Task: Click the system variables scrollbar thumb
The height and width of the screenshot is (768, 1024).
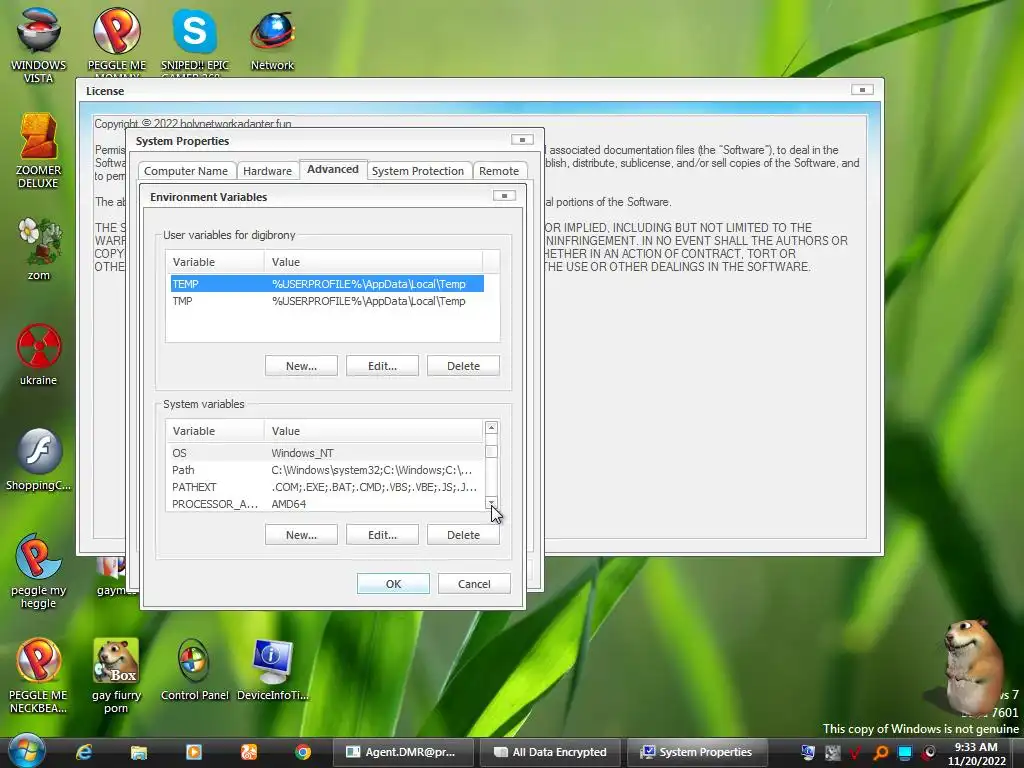Action: (x=492, y=451)
